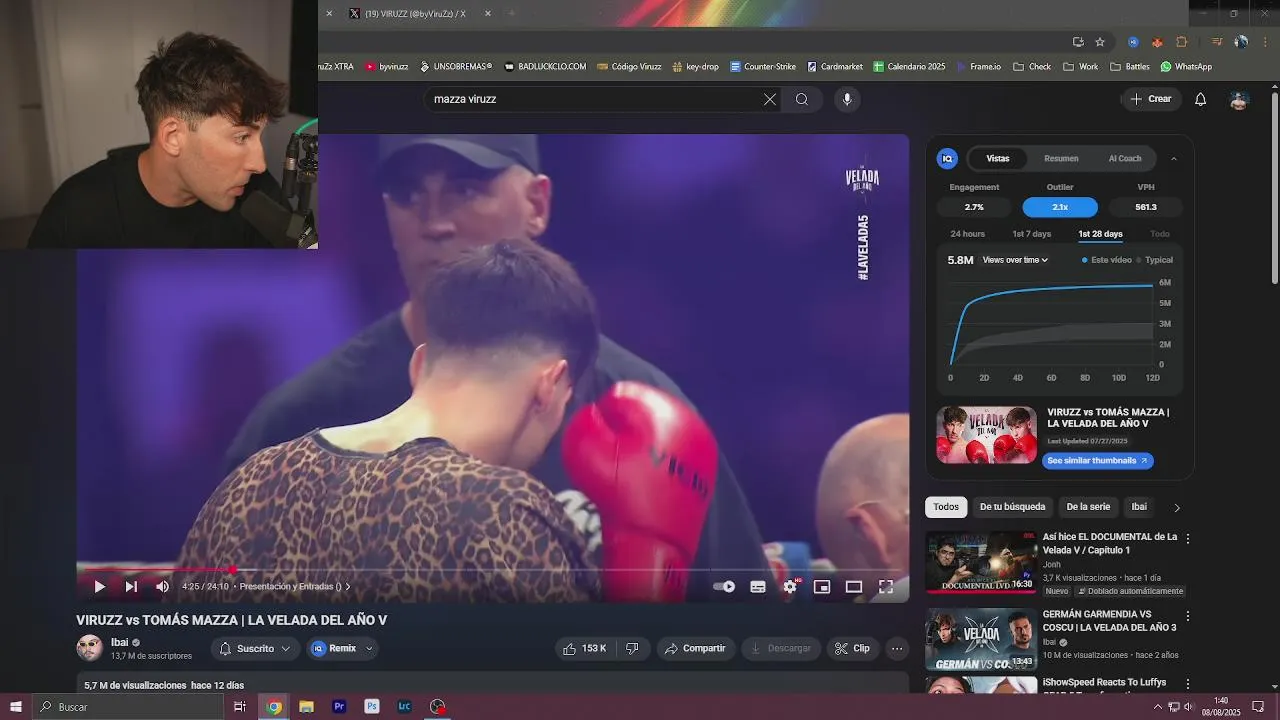Bookmark this page with star icon
Screen dimensions: 1280x720
click(1100, 42)
